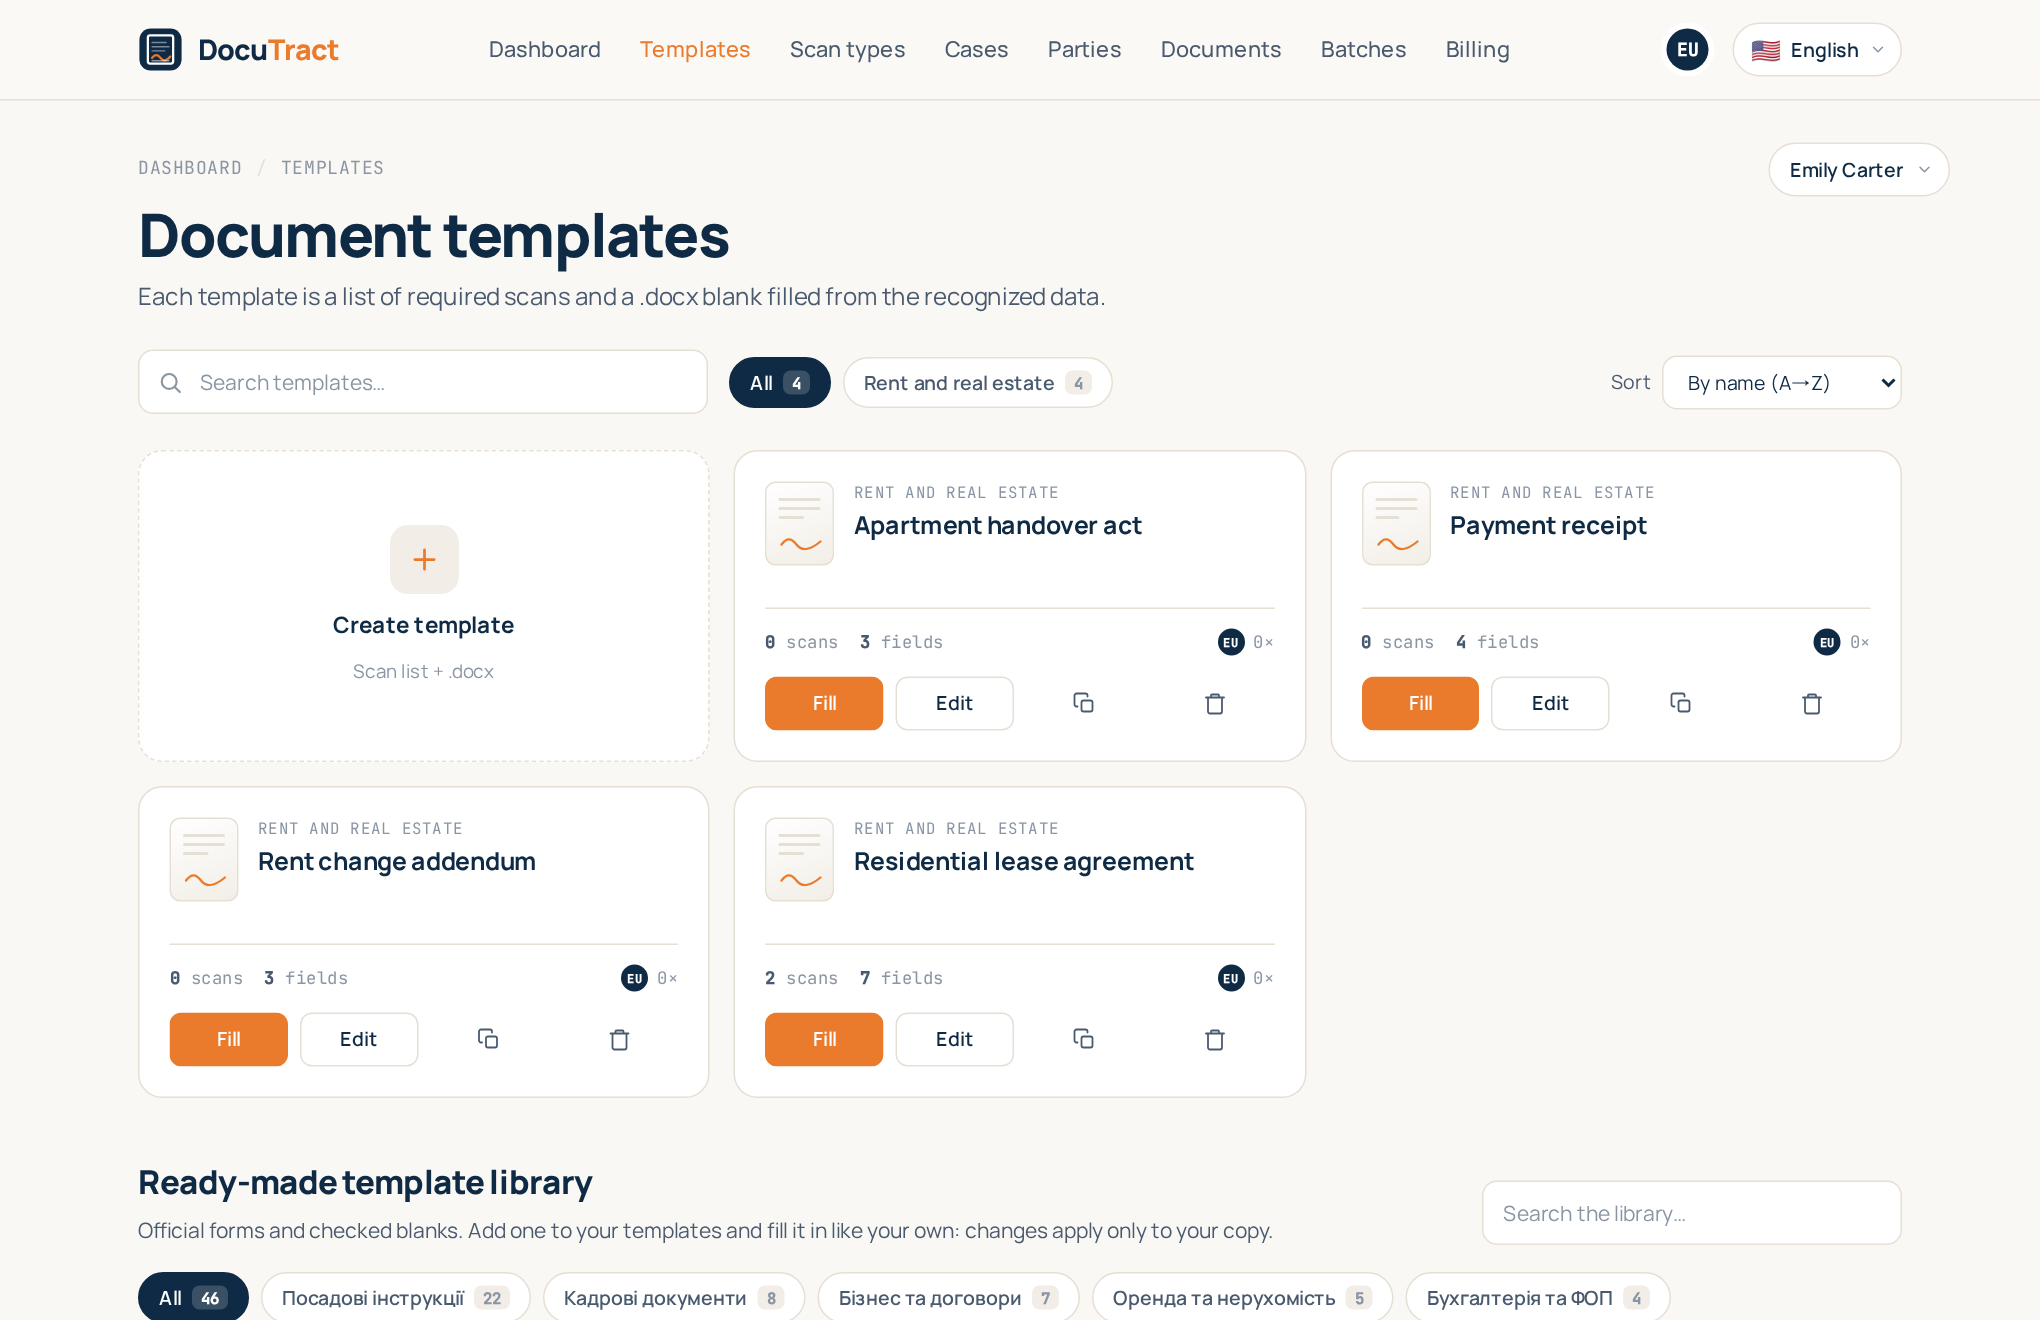The height and width of the screenshot is (1320, 2040).
Task: Focus the Search templates input
Action: pos(423,382)
